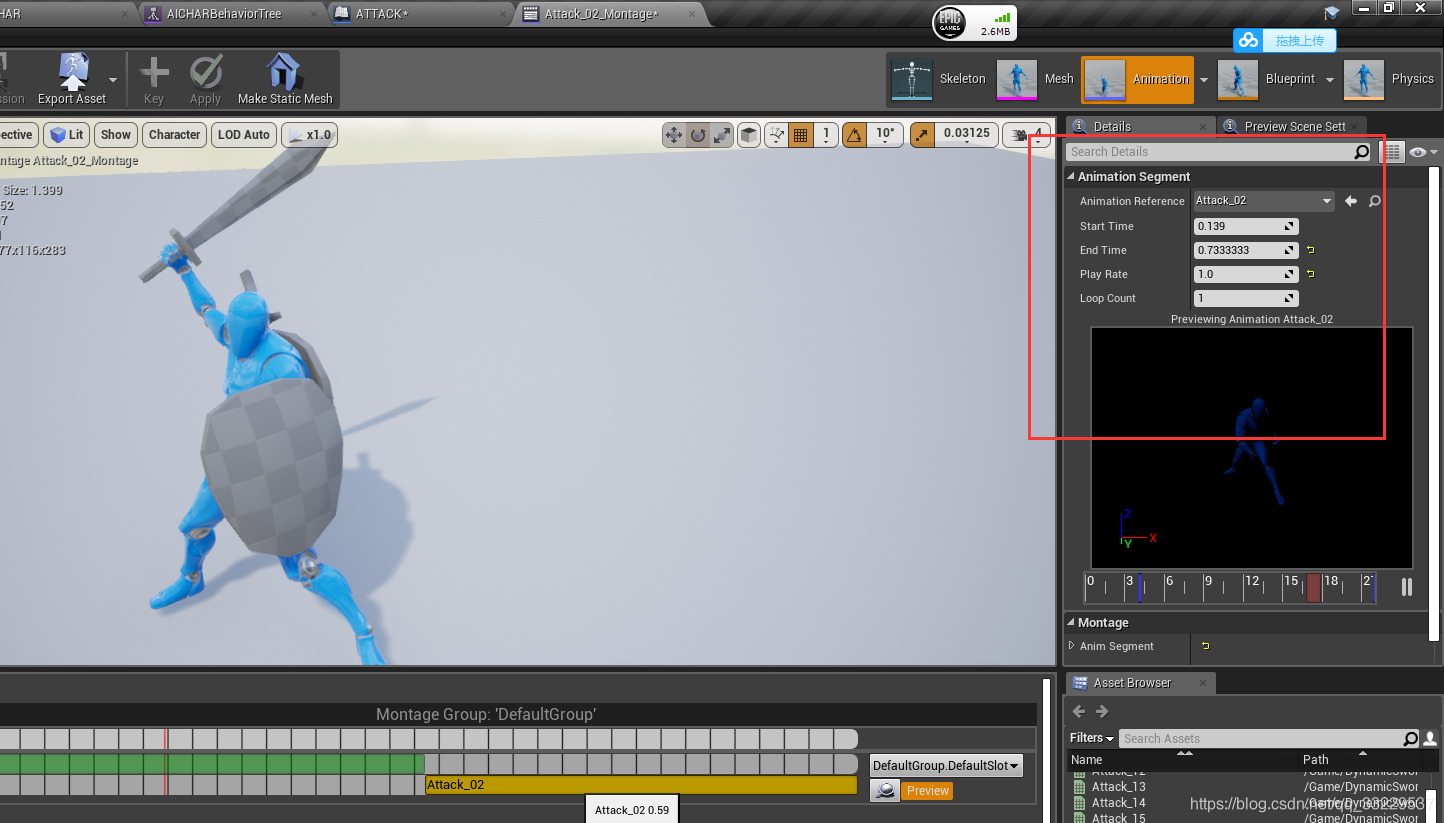
Task: Open details view options eye menu
Action: (x=1422, y=152)
